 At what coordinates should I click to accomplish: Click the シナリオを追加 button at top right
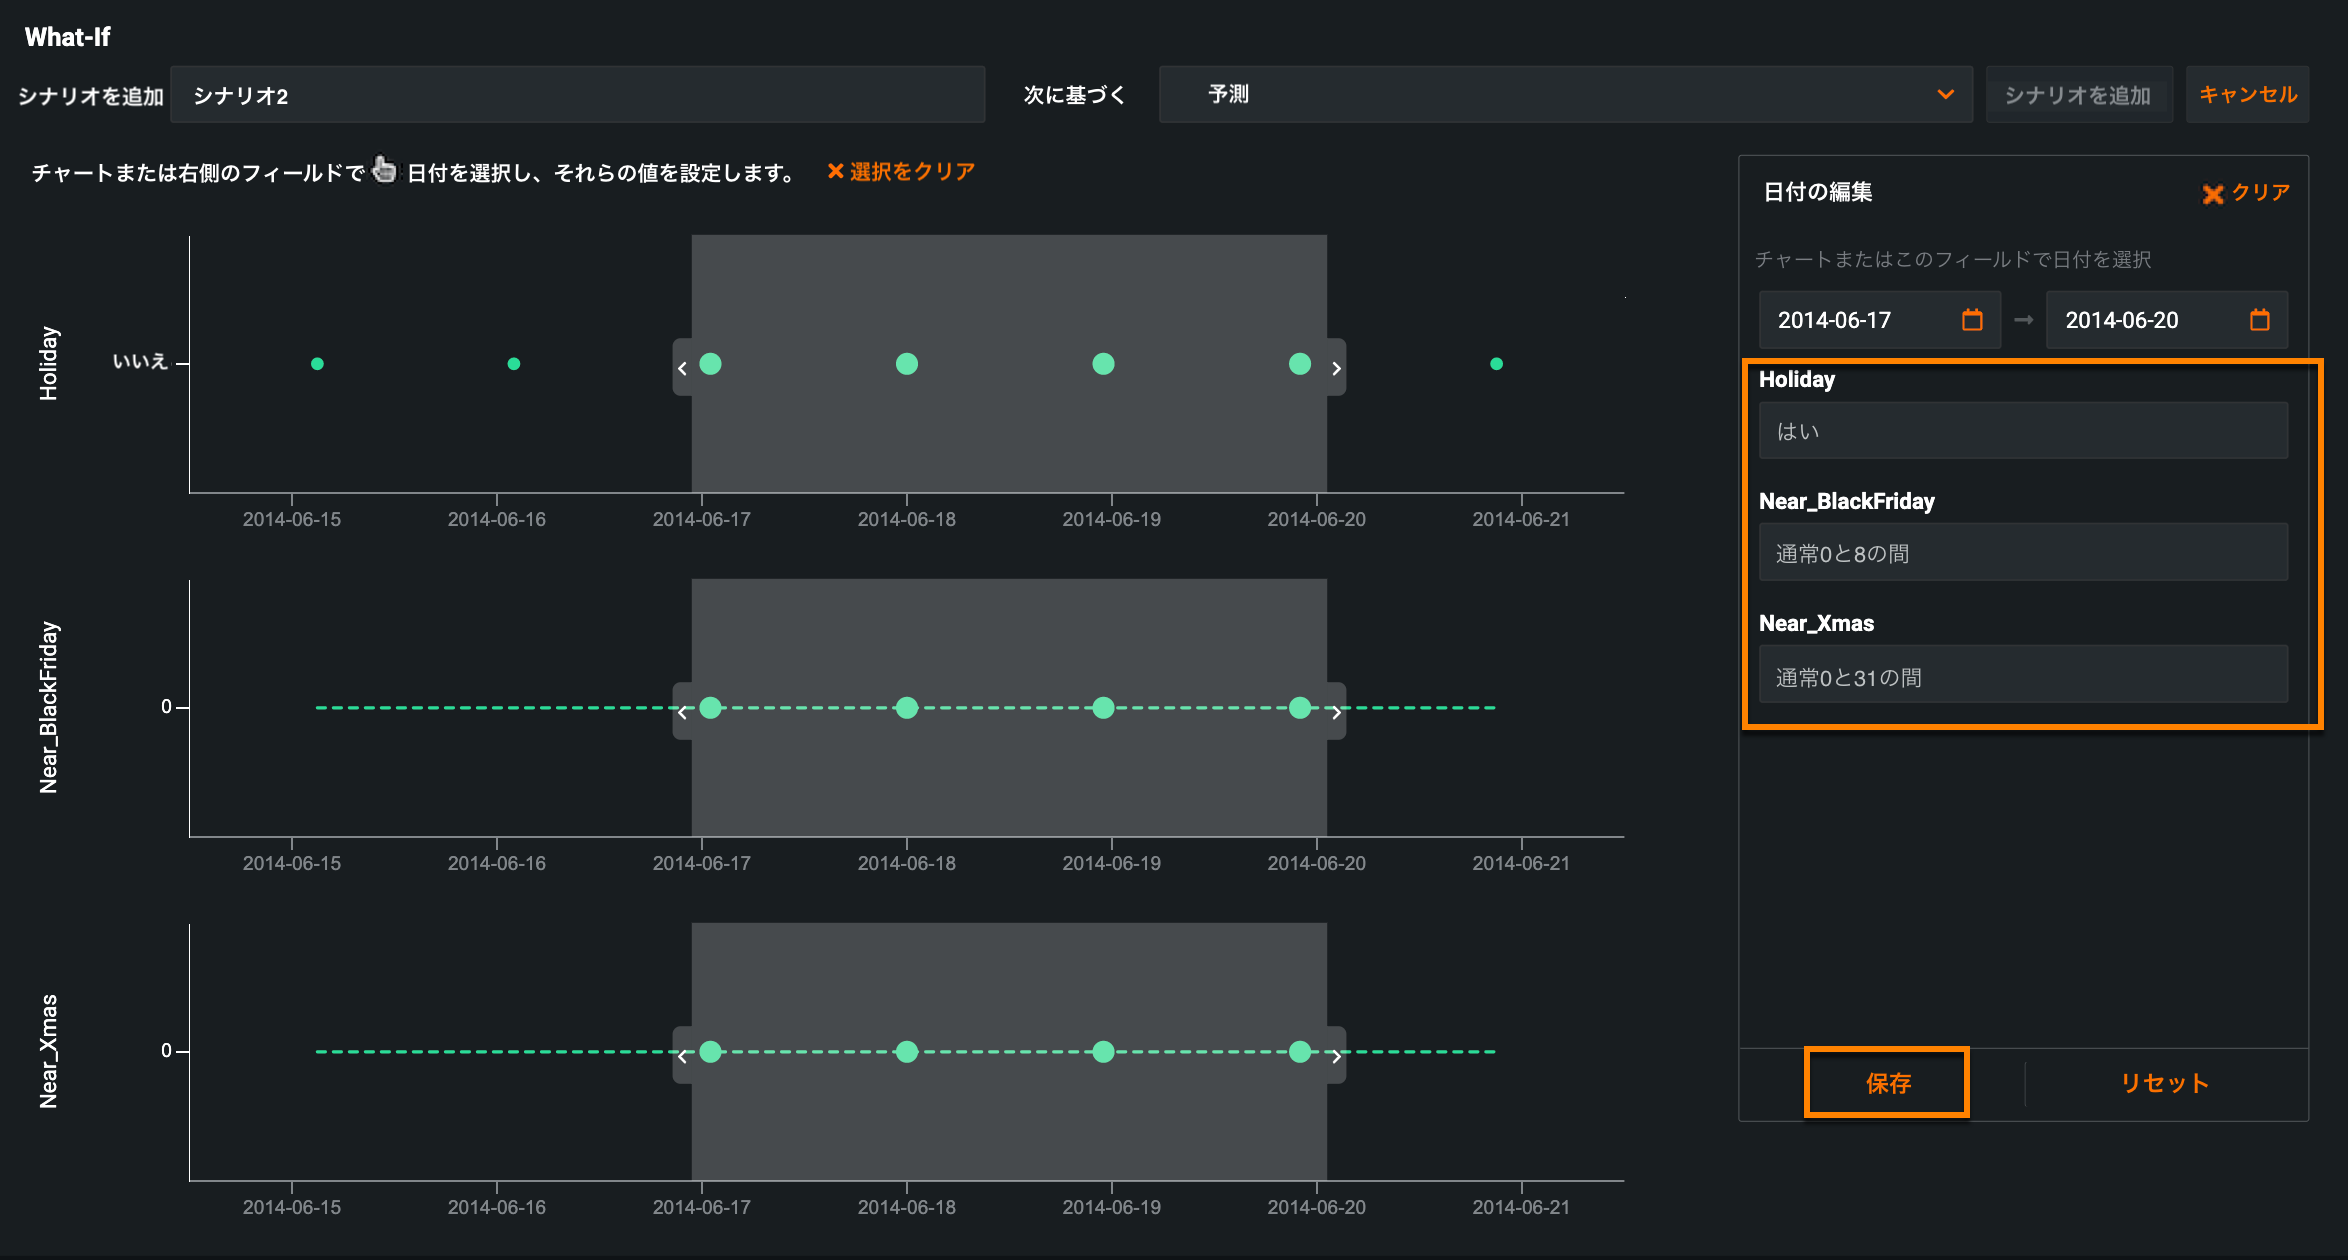click(2077, 95)
